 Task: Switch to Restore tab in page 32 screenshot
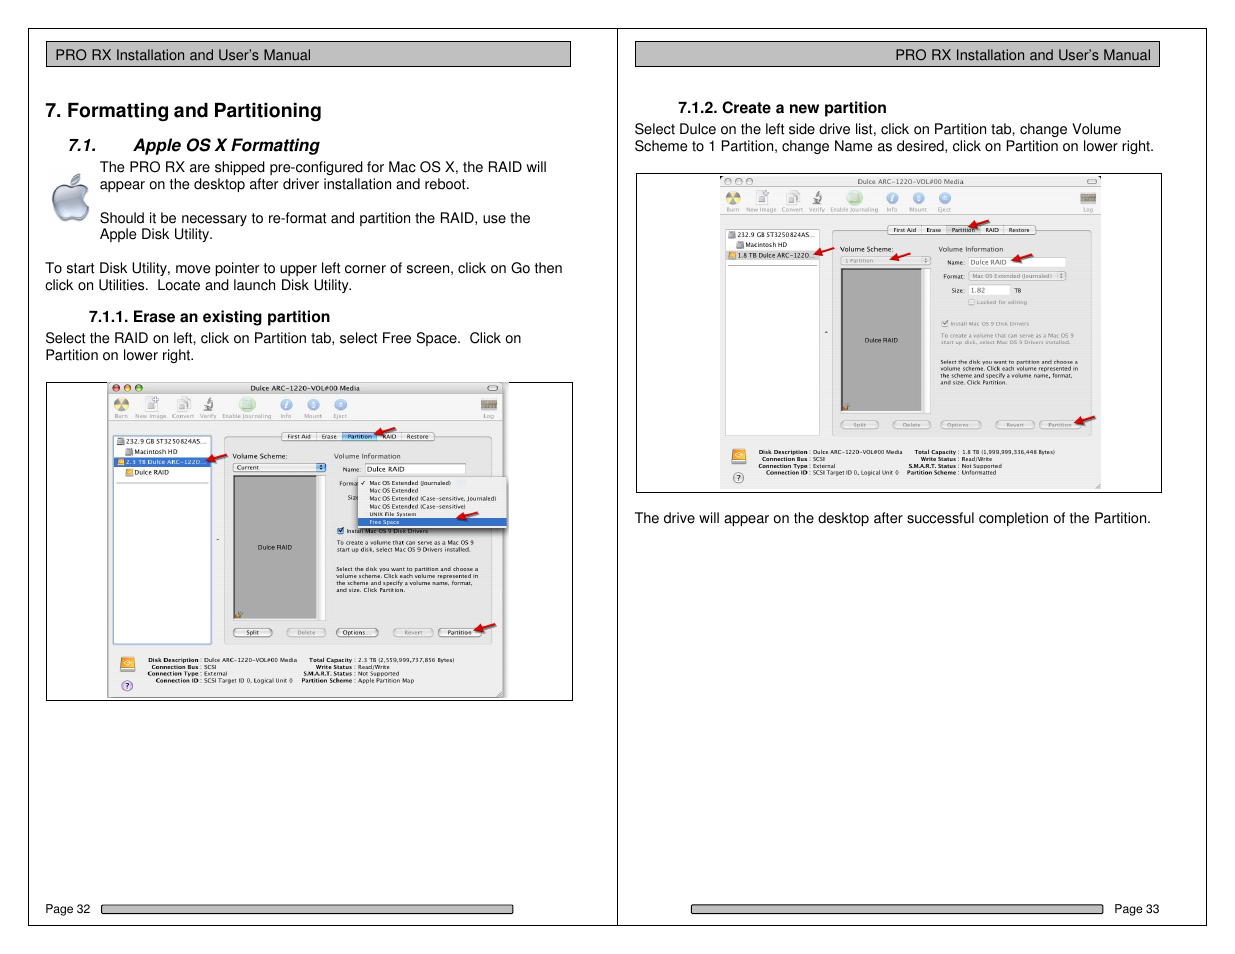pos(418,436)
